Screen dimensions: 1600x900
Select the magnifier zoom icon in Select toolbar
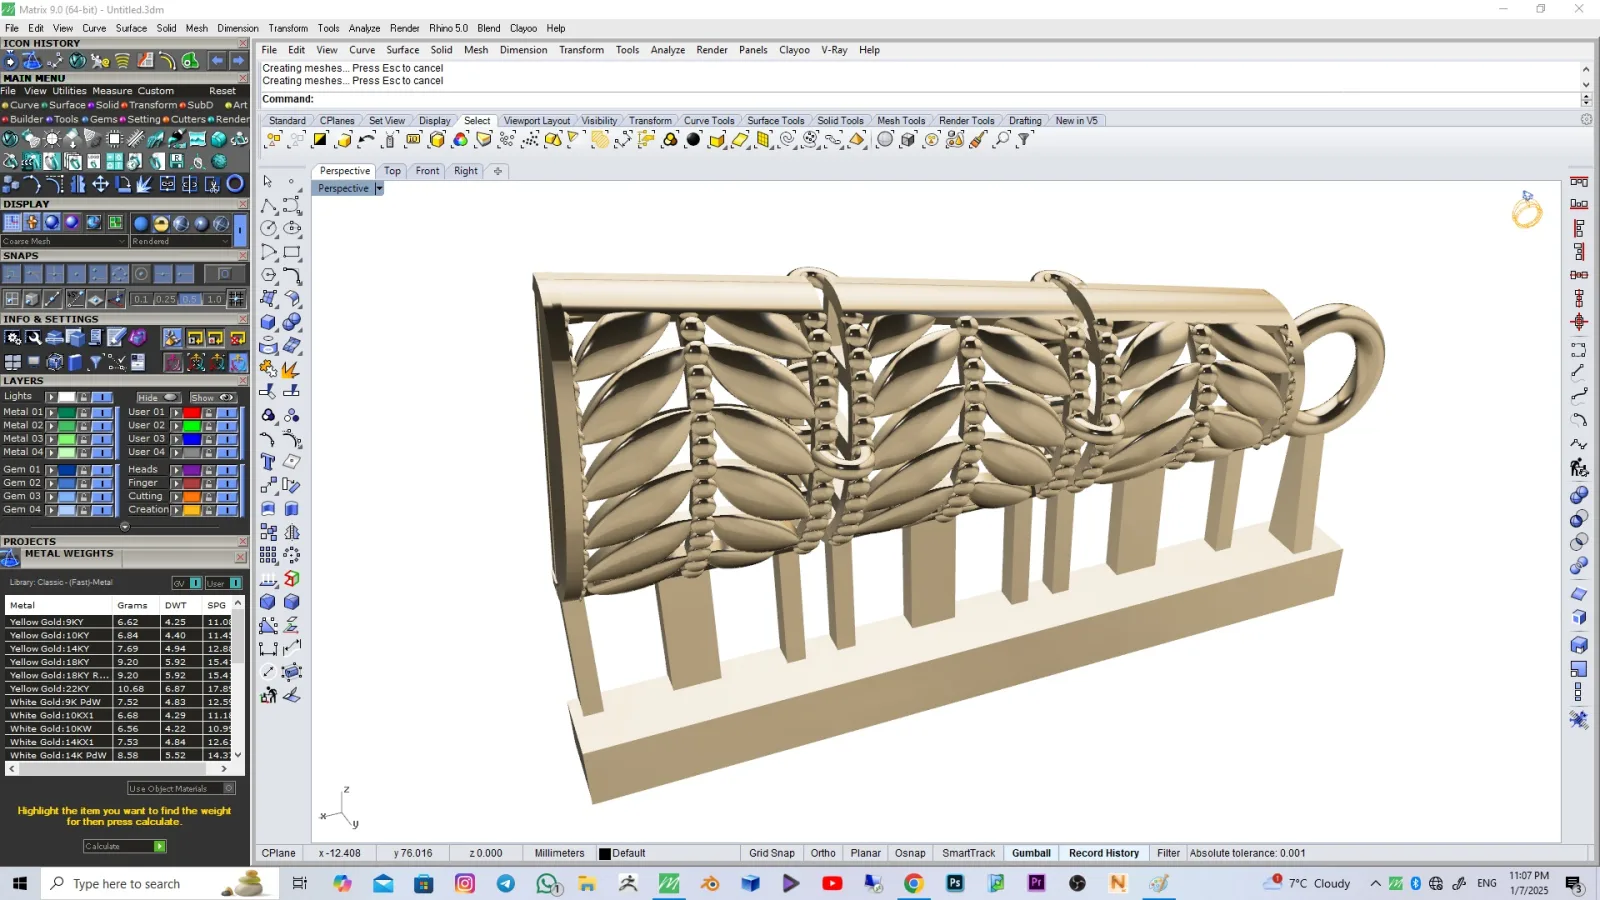[1002, 140]
